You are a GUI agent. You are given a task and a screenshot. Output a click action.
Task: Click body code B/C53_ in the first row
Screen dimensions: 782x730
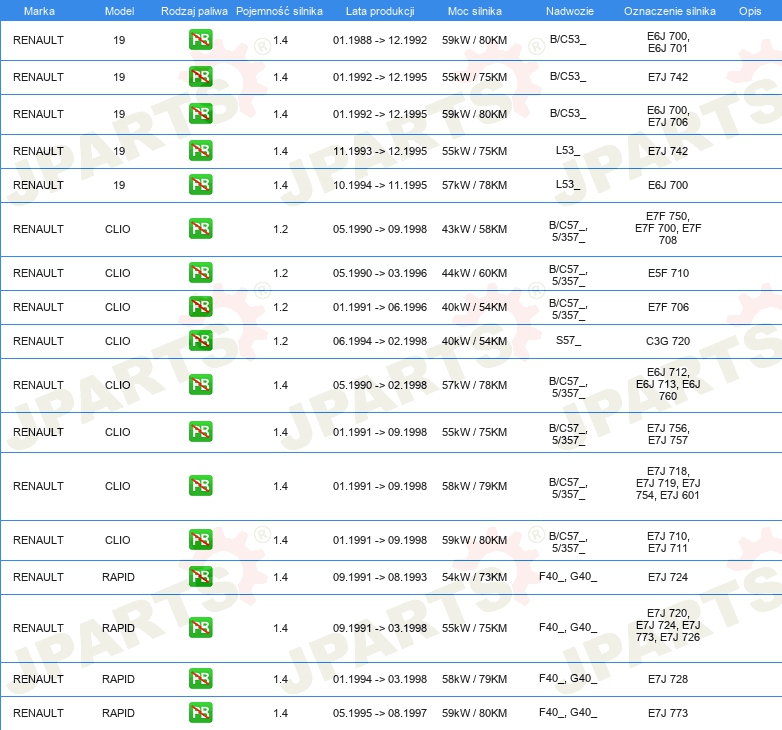(568, 39)
